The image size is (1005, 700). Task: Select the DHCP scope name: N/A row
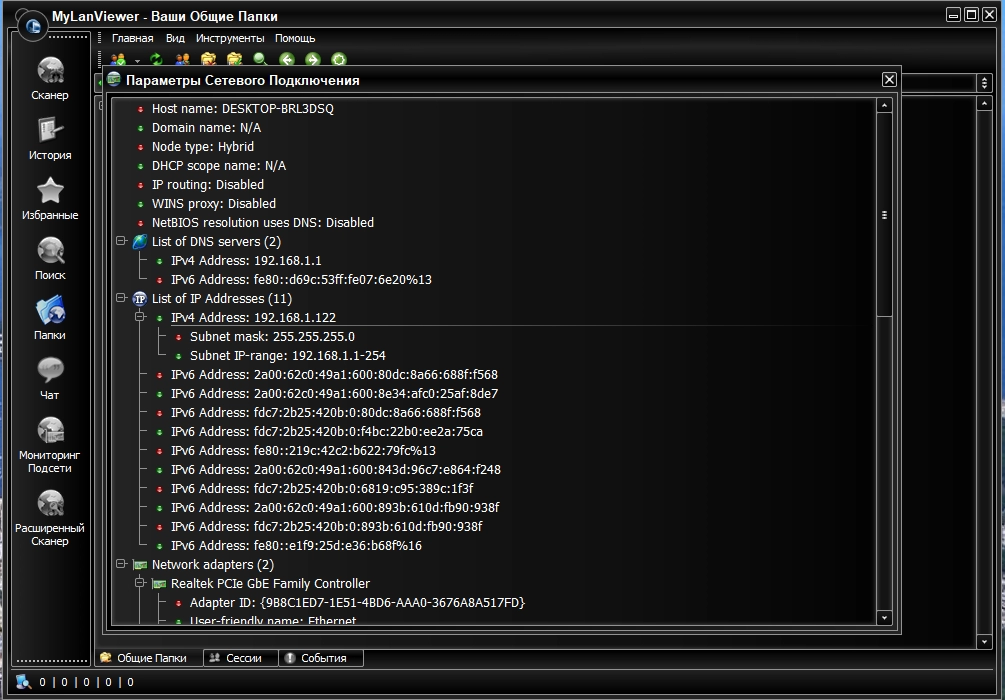coord(219,166)
